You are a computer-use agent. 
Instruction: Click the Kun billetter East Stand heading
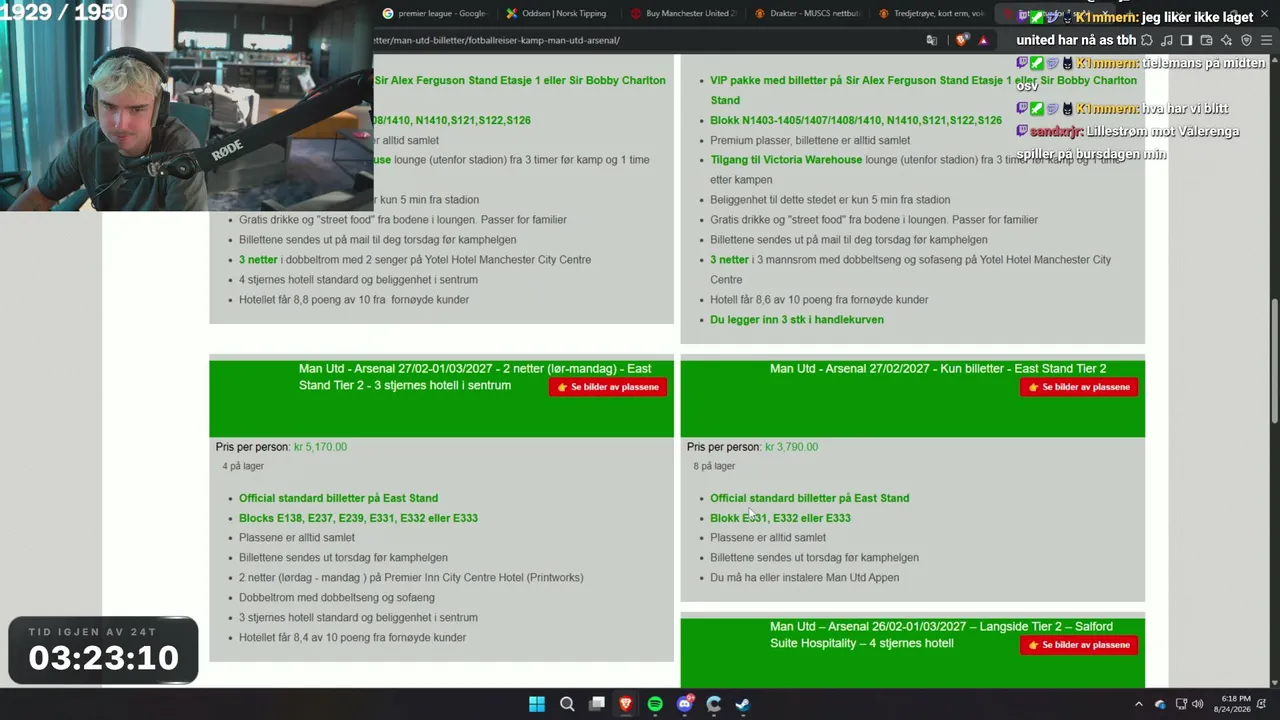938,369
